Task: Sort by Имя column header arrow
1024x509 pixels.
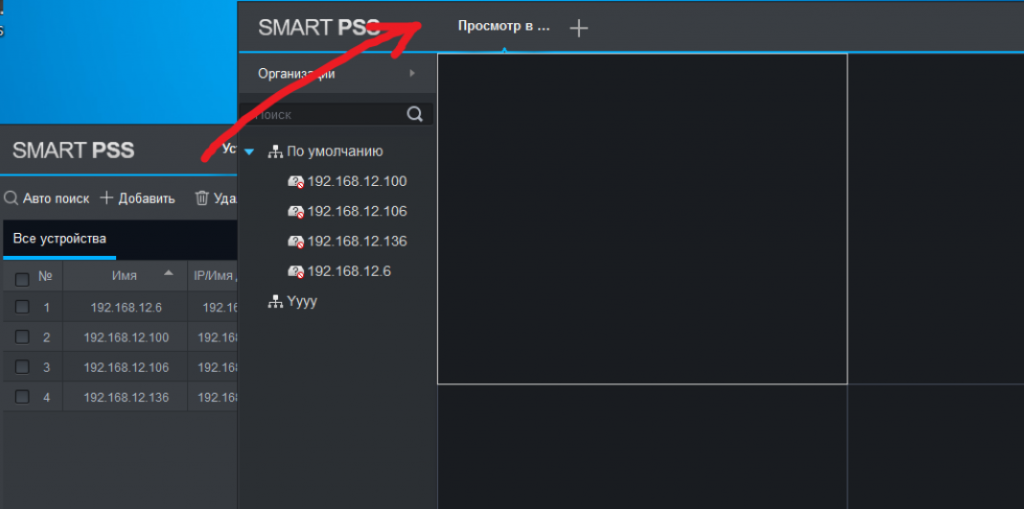Action: [168, 274]
